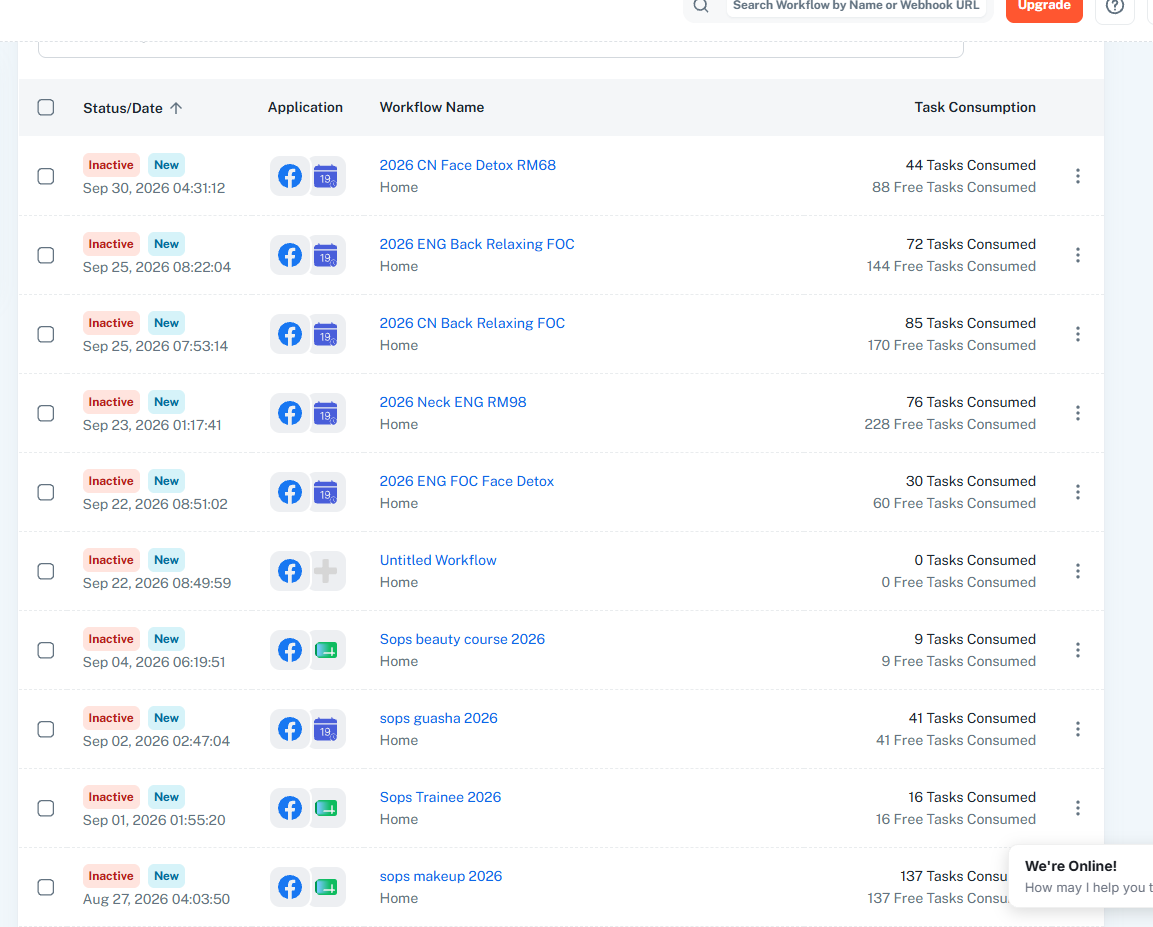Click calendar app icon for sops guasha 2026

326,729
